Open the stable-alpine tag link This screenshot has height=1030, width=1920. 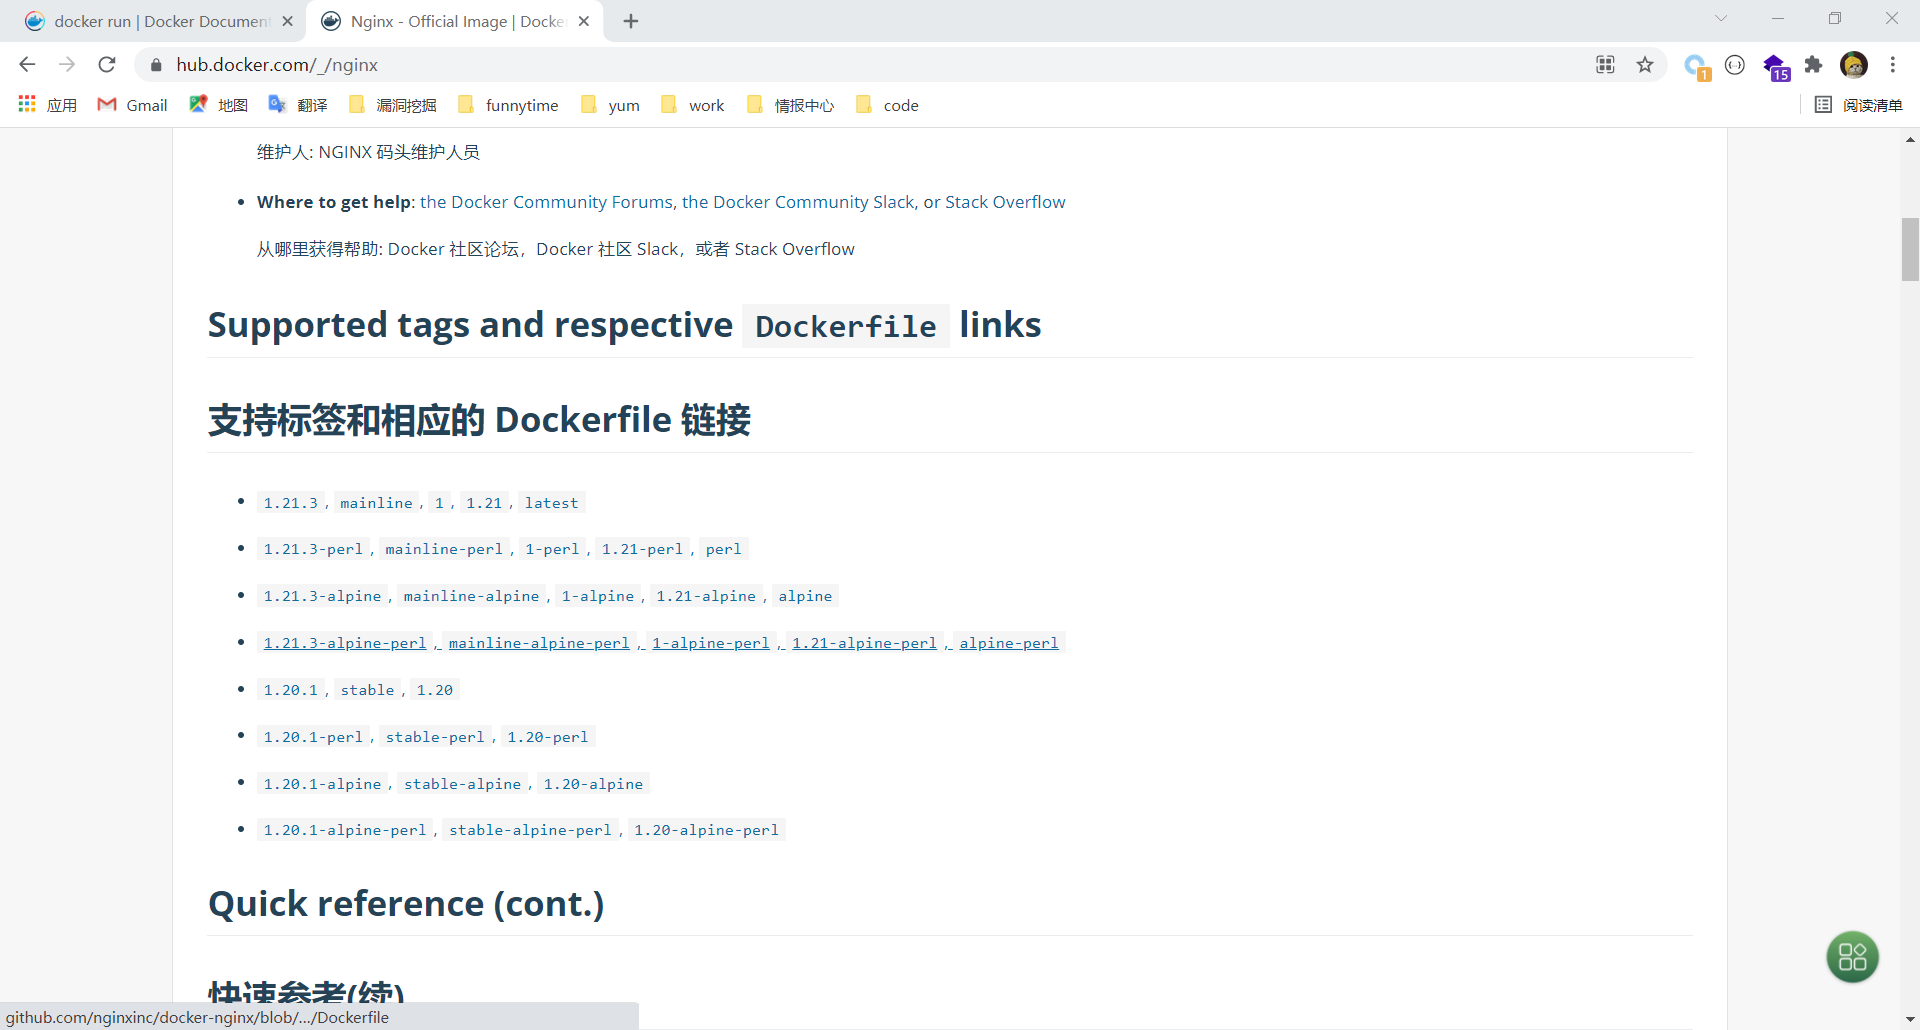coord(462,784)
